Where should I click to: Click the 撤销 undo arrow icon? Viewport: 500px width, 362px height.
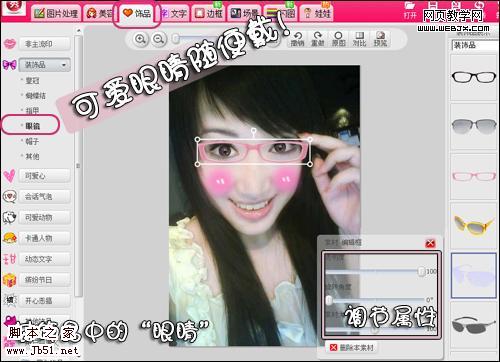(x=297, y=36)
